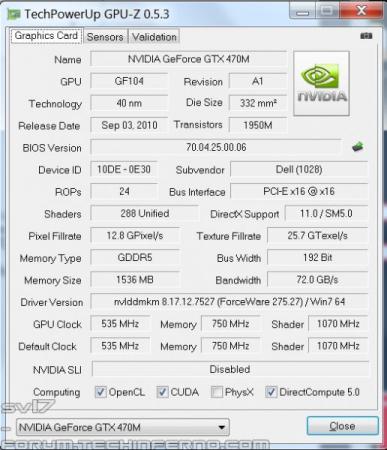The width and height of the screenshot is (387, 450).
Task: Click the NVIDIA SLI Disabled field
Action: [x=230, y=369]
